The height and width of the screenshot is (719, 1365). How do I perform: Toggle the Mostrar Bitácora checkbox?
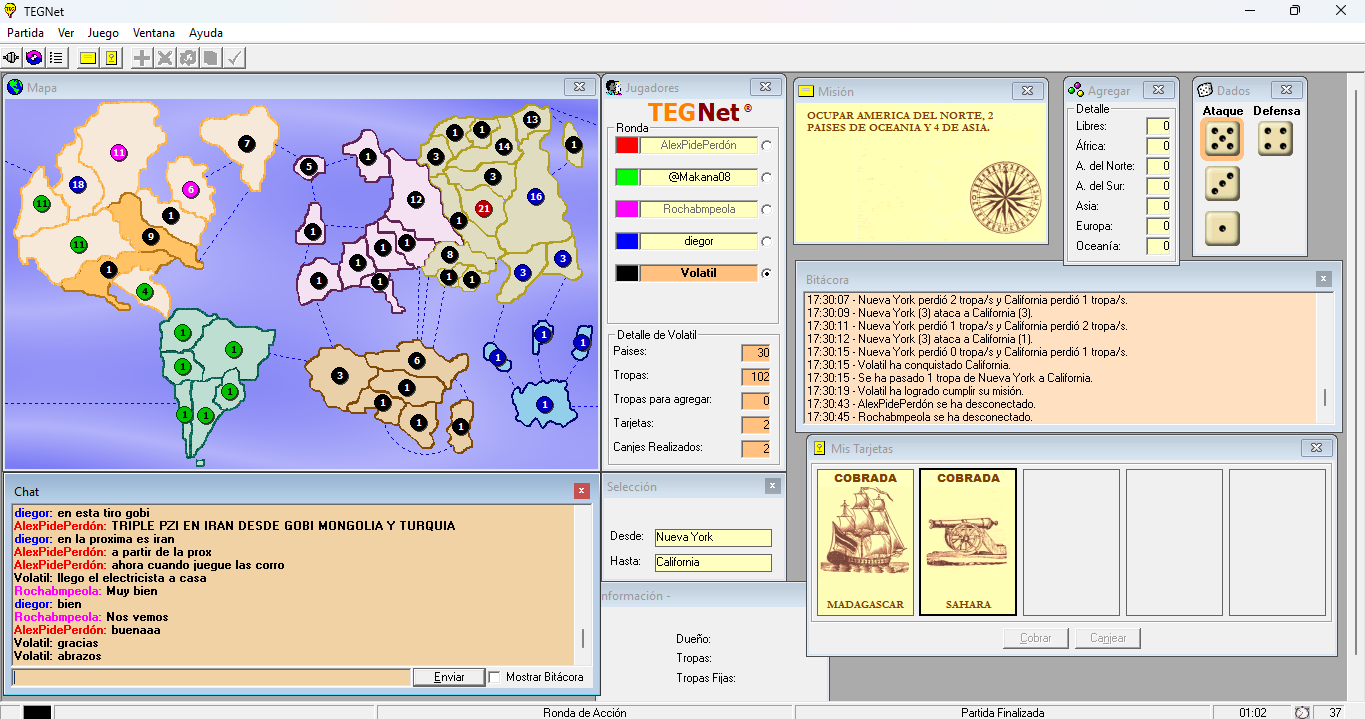click(x=494, y=677)
